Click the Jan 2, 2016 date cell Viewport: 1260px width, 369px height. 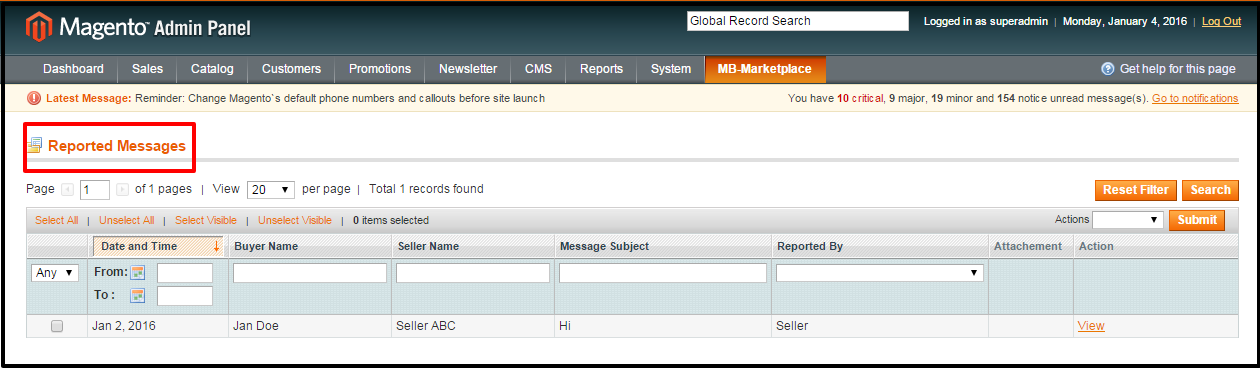coord(124,326)
